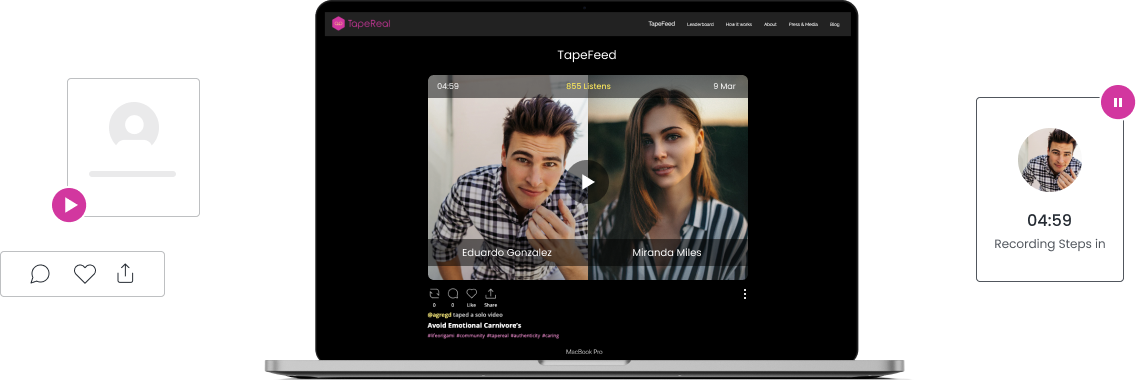Click the round avatar in recording card
The width and height of the screenshot is (1138, 380).
coord(1049,160)
